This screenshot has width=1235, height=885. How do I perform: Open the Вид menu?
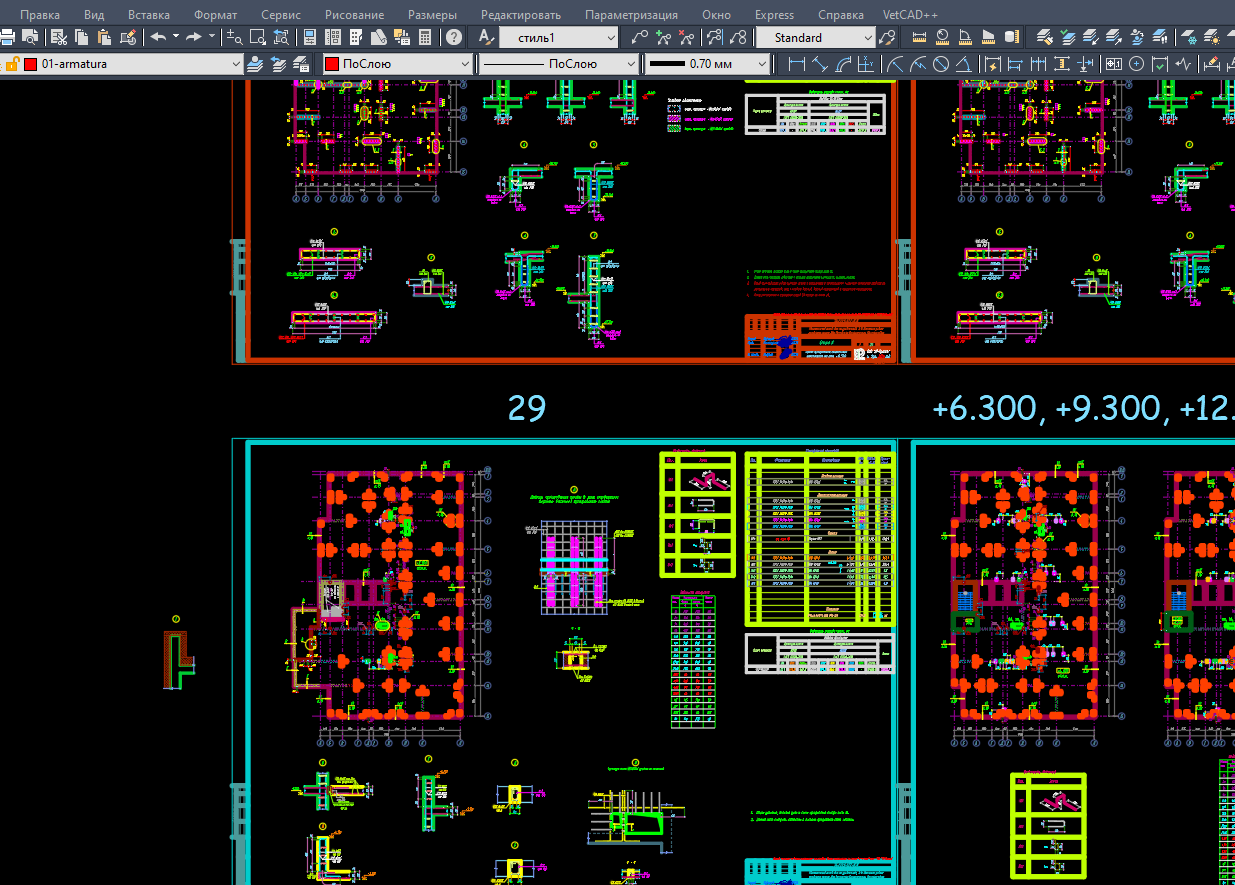pos(94,14)
